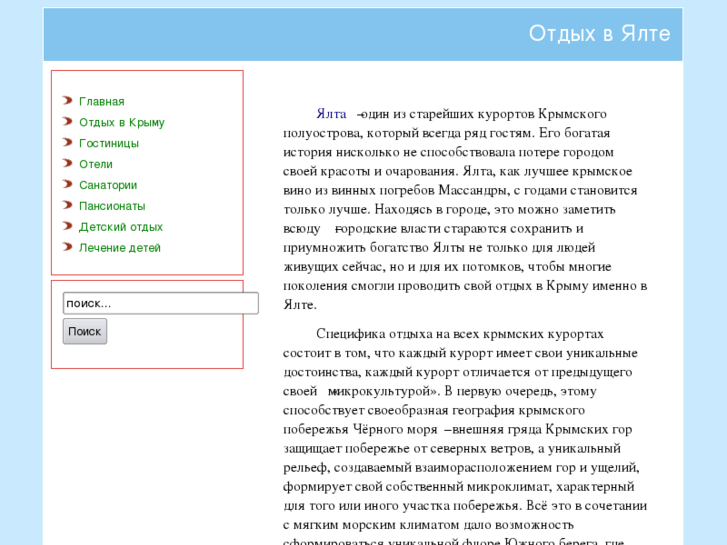Click the bullet icon beside Отели
This screenshot has width=727, height=545.
tap(67, 164)
